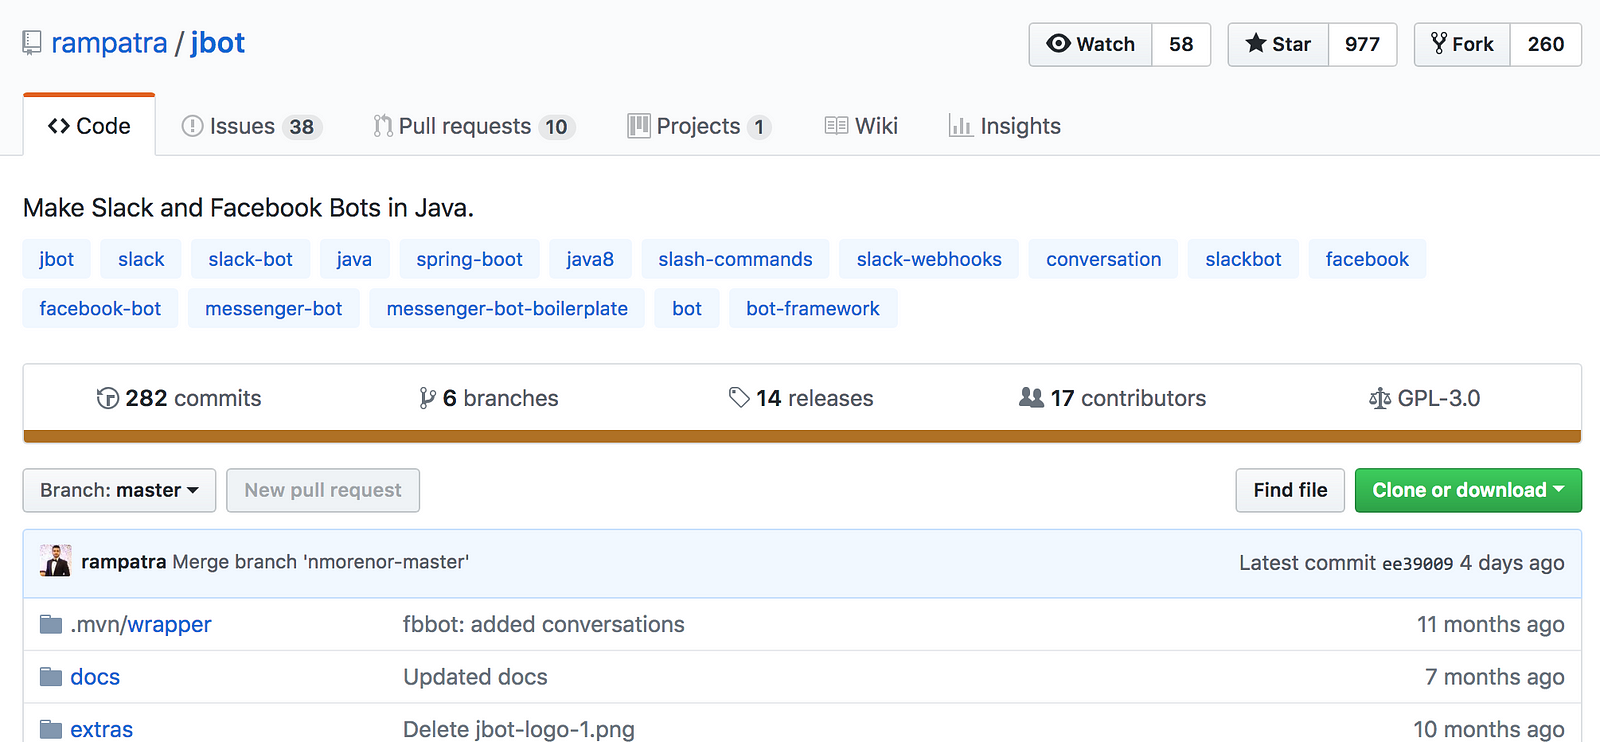The width and height of the screenshot is (1600, 742).
Task: Click the Watch button
Action: point(1091,44)
